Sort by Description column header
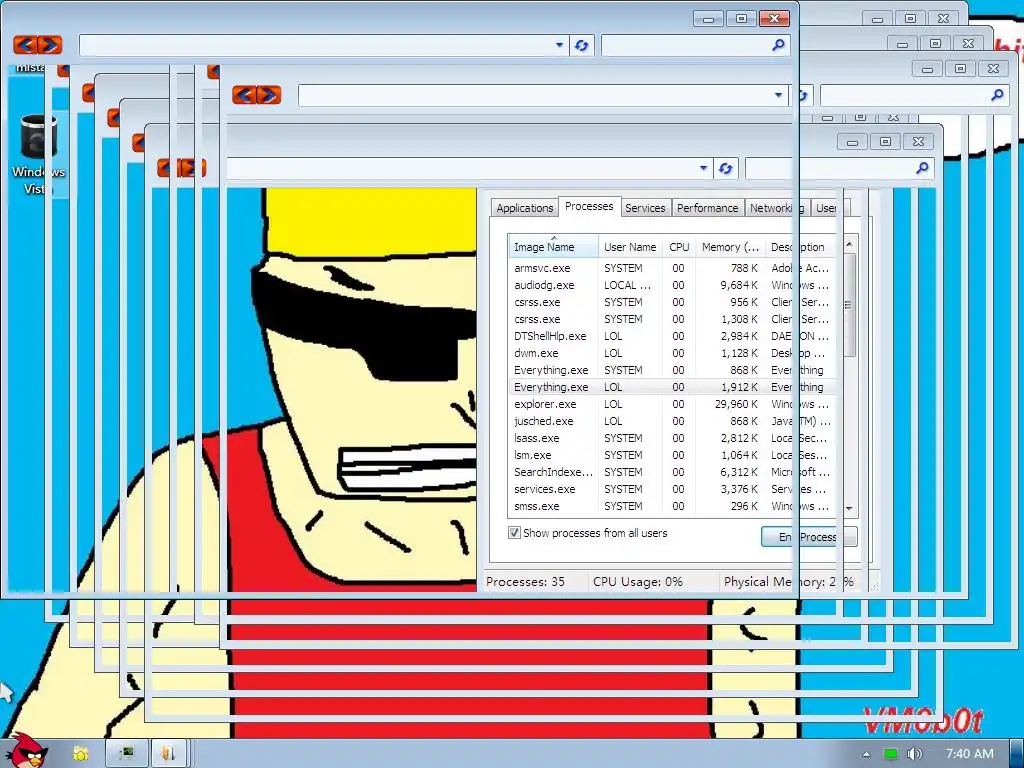The height and width of the screenshot is (768, 1024). pyautogui.click(x=801, y=247)
